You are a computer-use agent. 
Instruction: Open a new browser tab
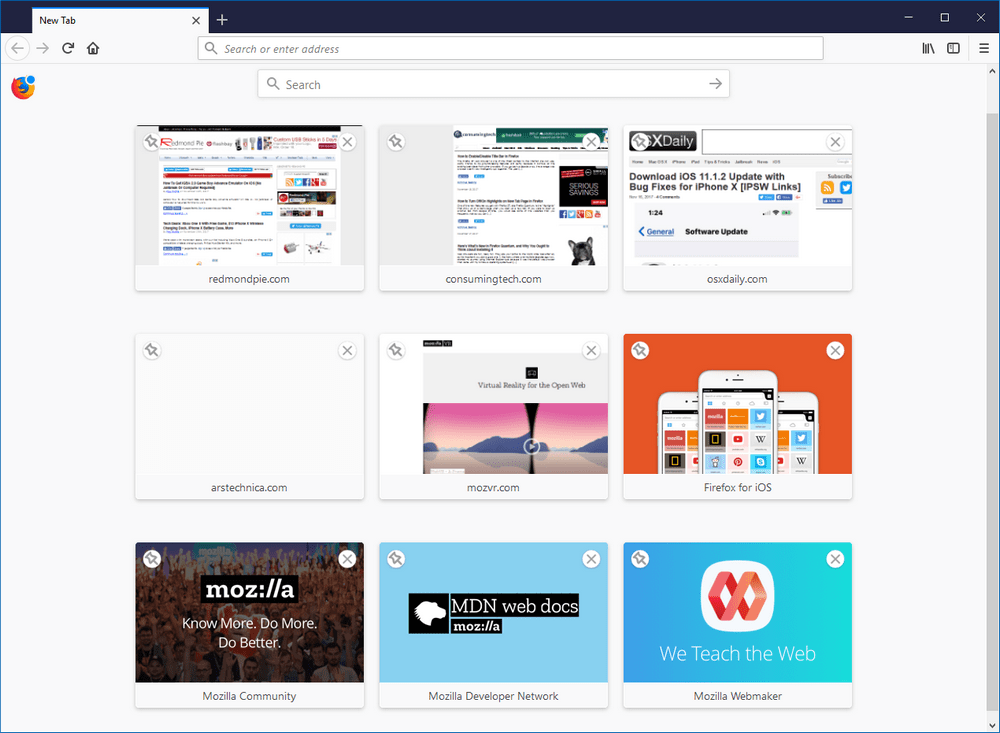coord(222,19)
